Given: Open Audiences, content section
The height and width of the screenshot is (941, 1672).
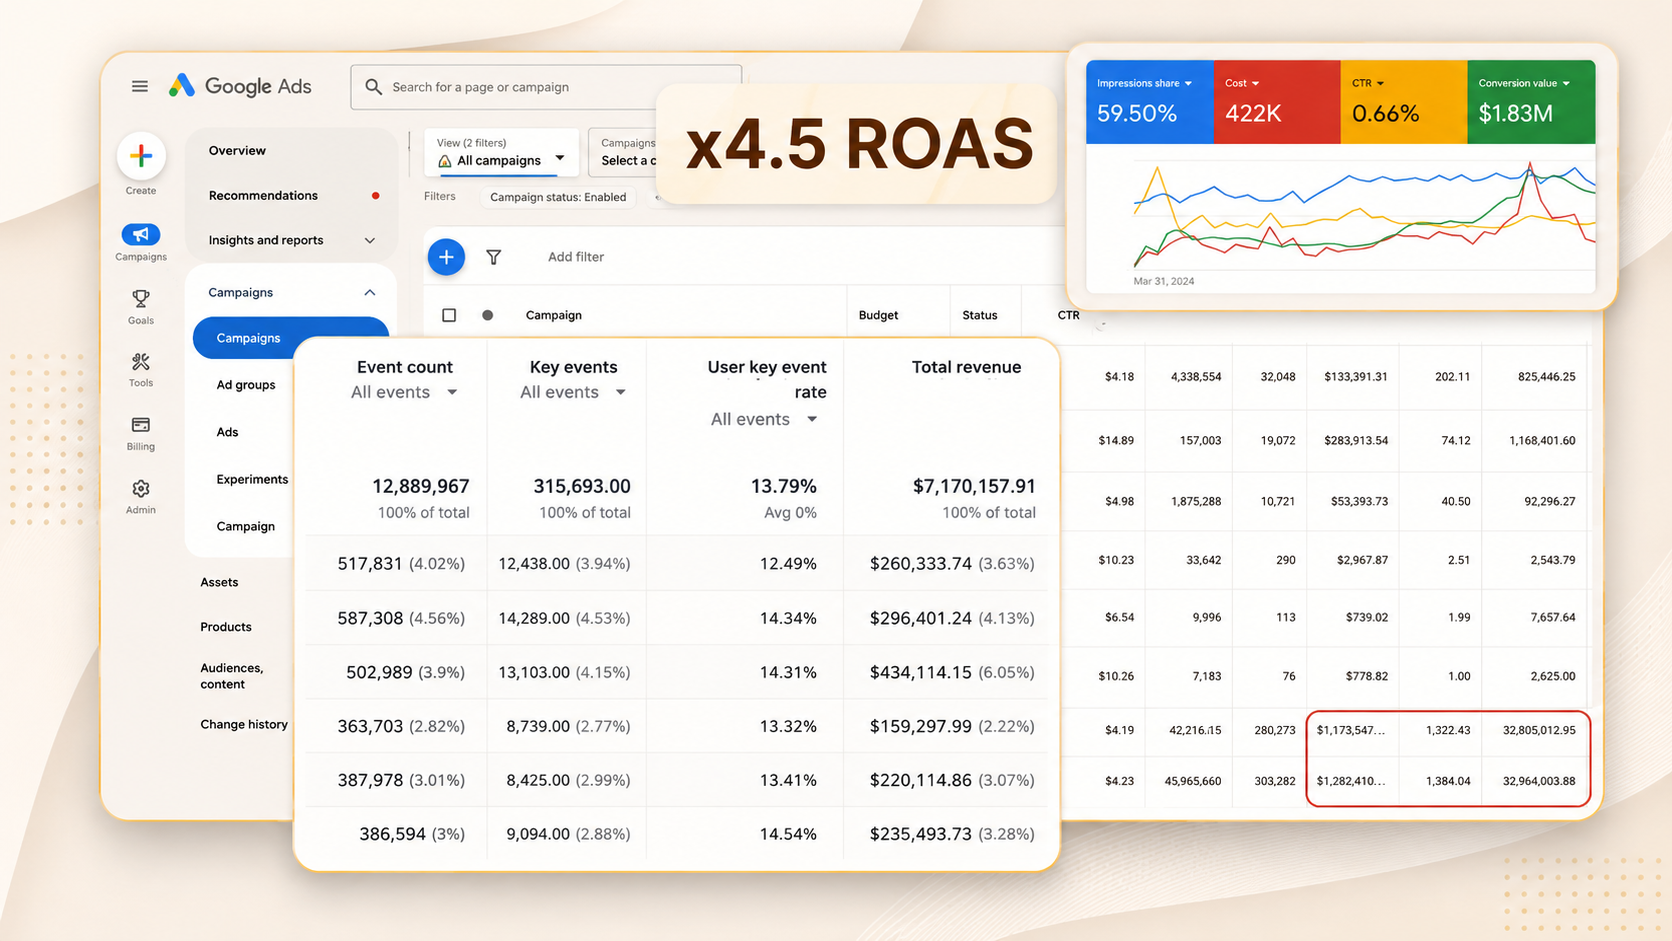Looking at the screenshot, I should [x=232, y=676].
